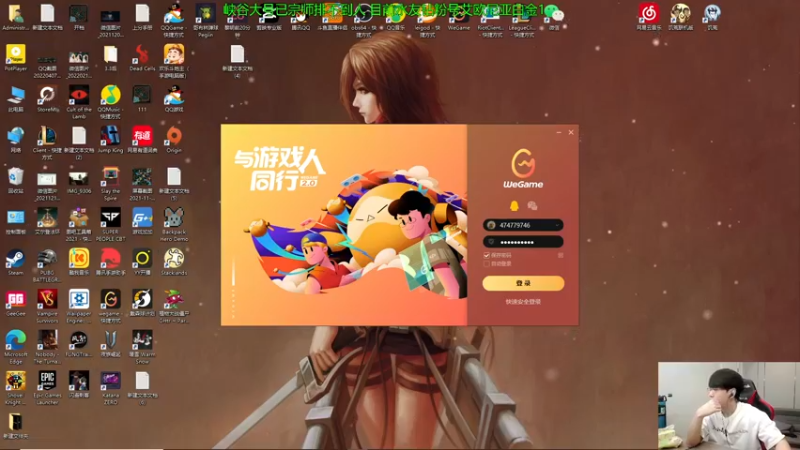Image resolution: width=800 pixels, height=450 pixels.
Task: Open the PotPlayer desktop shortcut
Action: pos(15,58)
